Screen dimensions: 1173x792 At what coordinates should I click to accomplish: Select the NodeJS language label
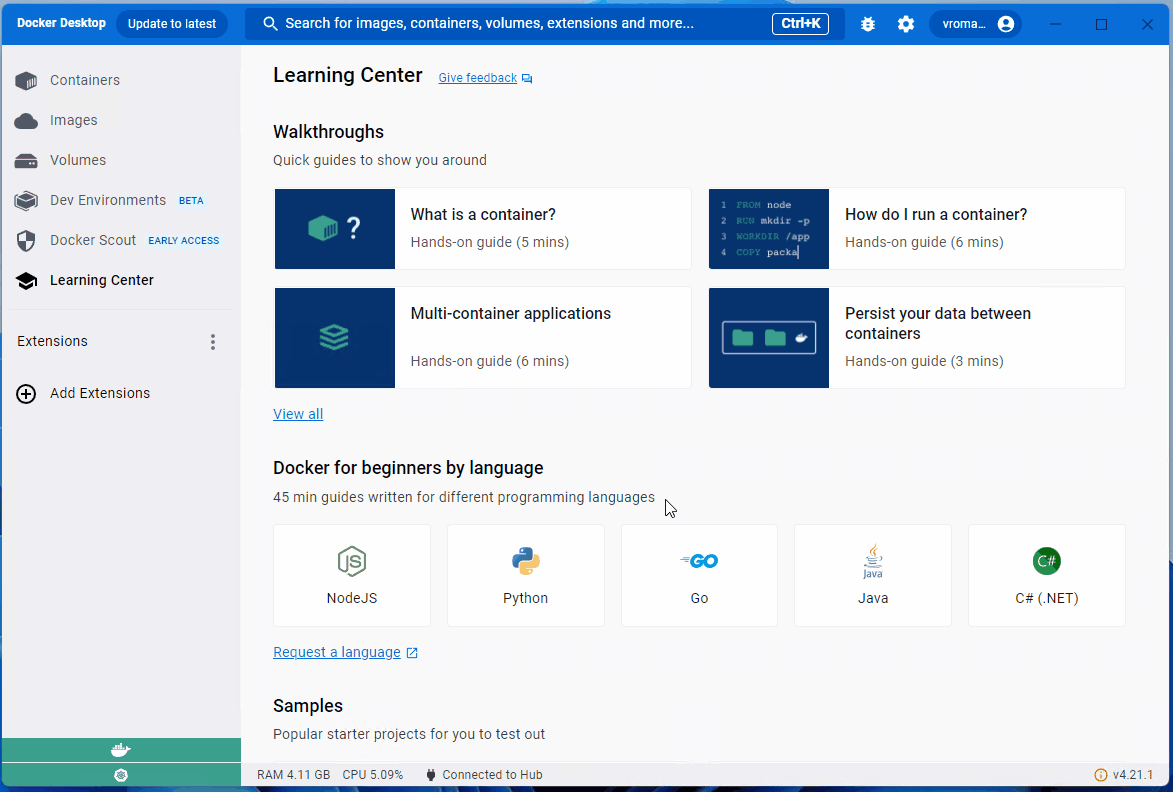coord(352,598)
